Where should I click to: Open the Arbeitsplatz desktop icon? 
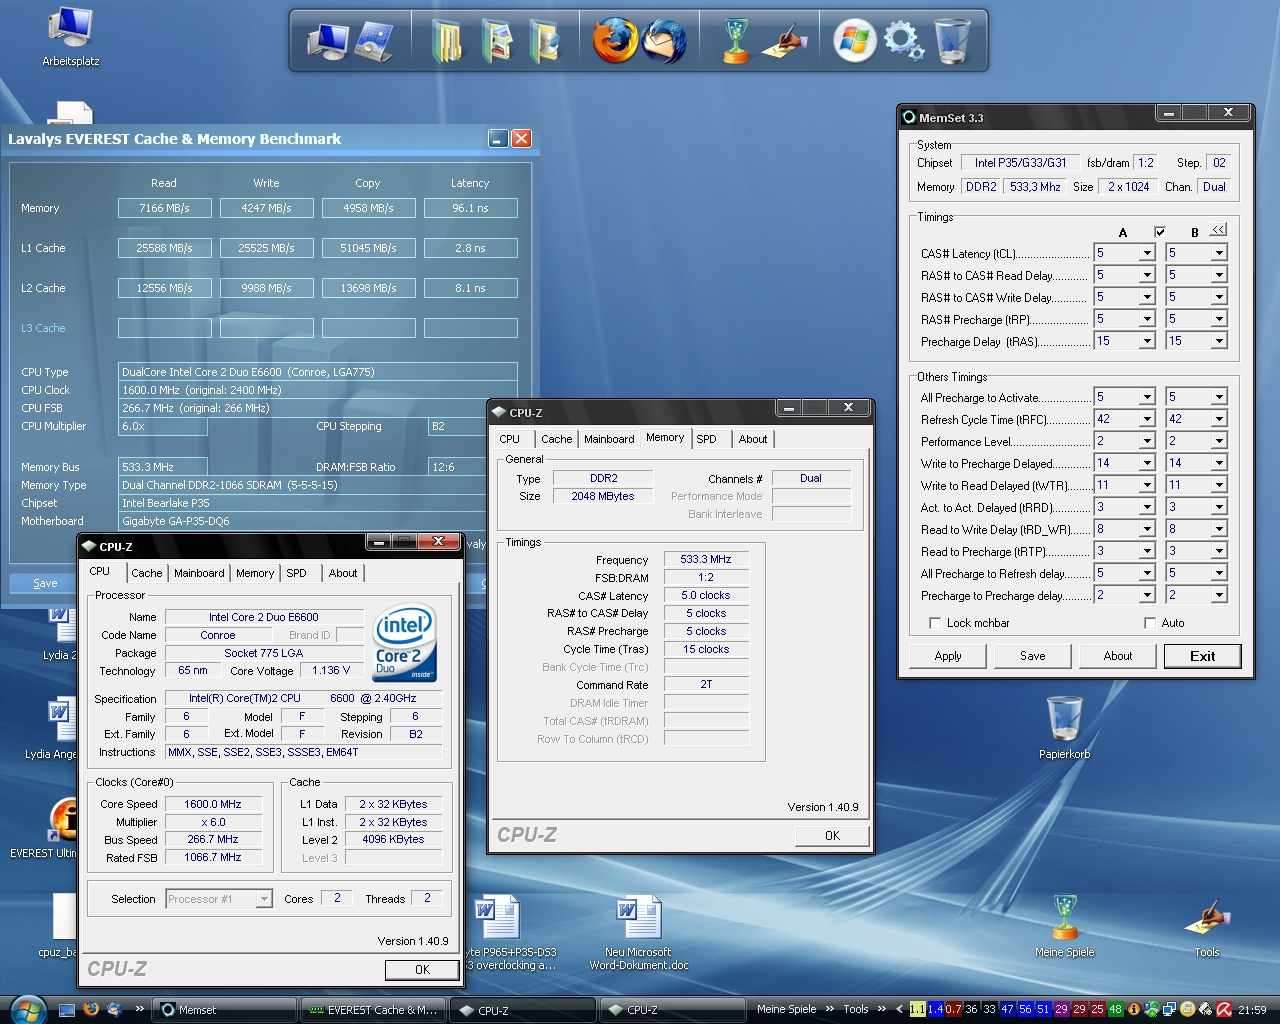pyautogui.click(x=70, y=36)
